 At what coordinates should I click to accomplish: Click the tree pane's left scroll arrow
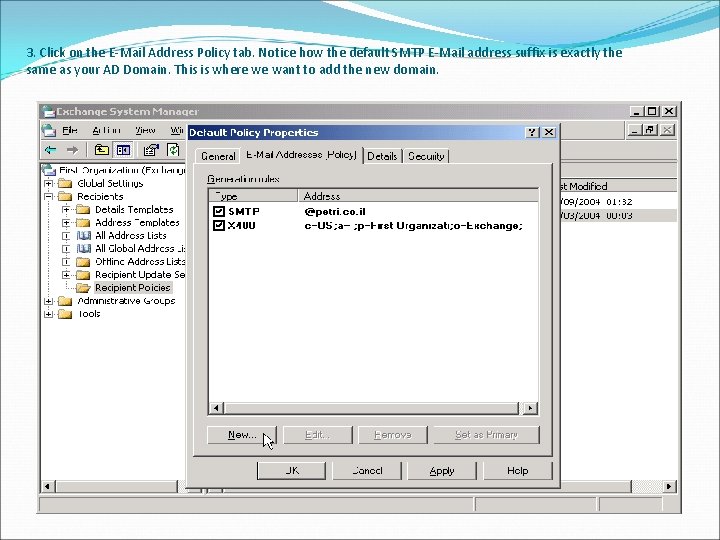pyautogui.click(x=47, y=486)
